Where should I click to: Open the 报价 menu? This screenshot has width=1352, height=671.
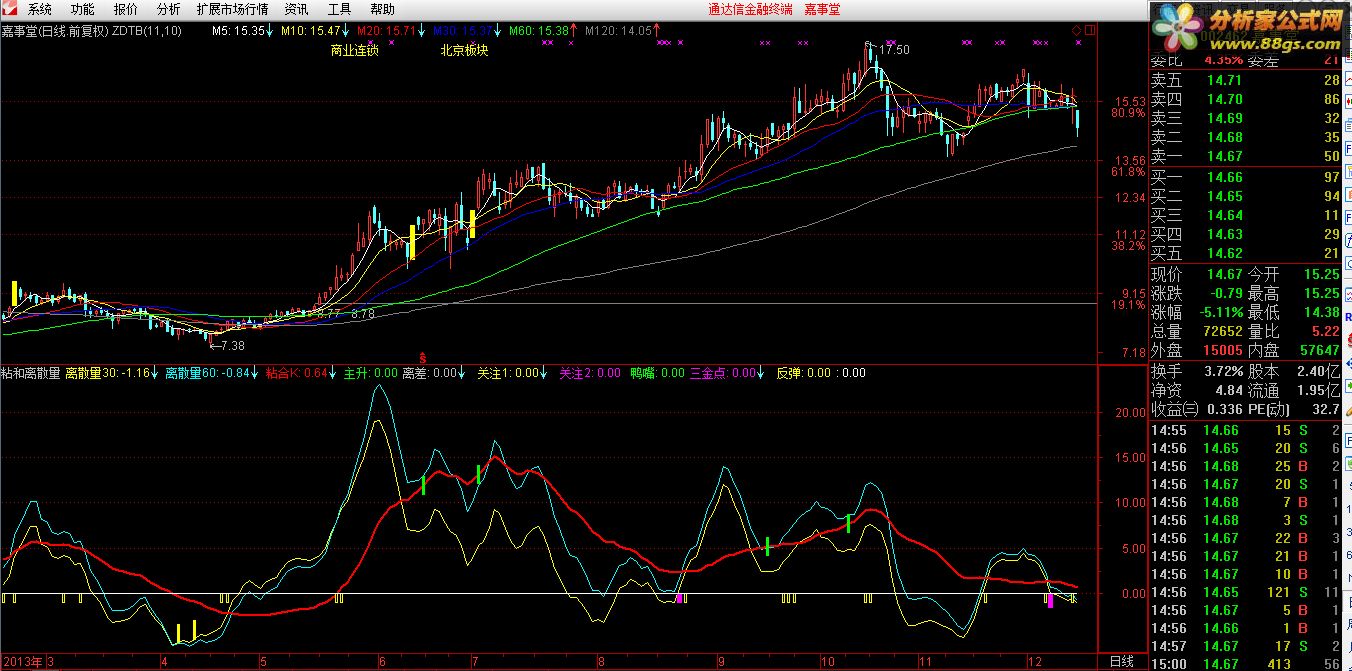(x=126, y=9)
